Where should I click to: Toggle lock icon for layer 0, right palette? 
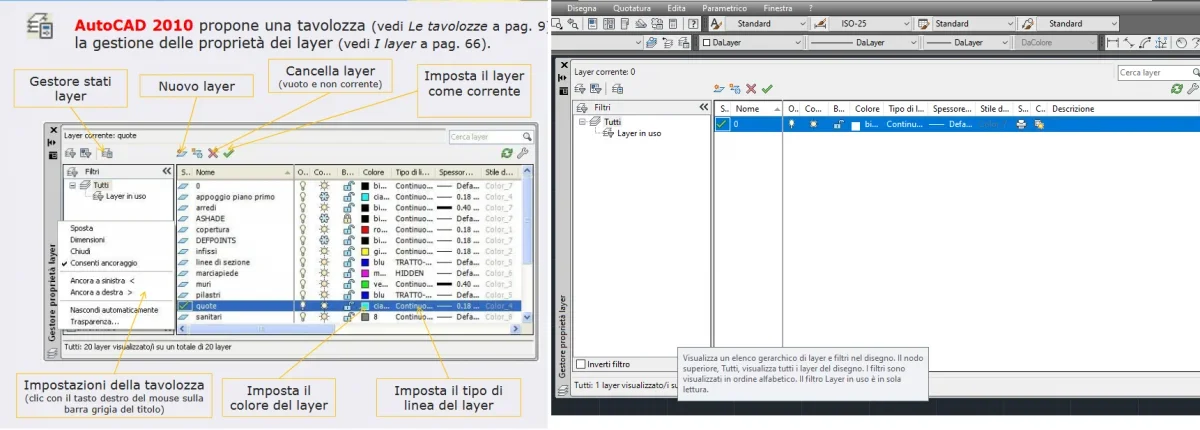click(x=838, y=124)
